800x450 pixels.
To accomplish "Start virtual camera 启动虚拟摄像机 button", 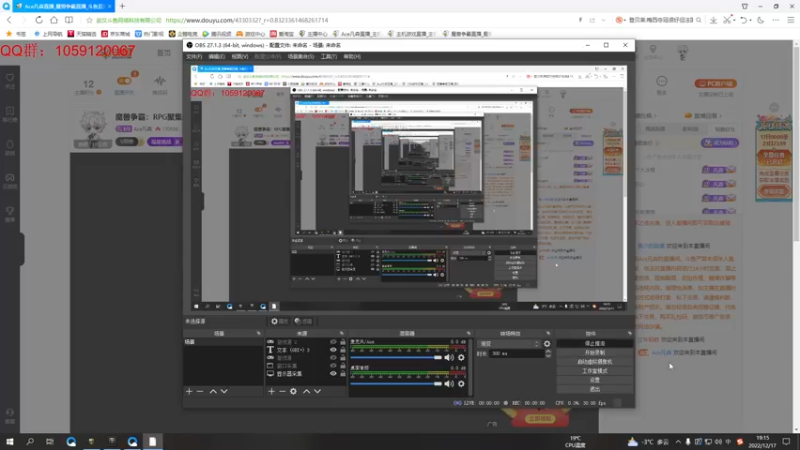I will coord(595,362).
